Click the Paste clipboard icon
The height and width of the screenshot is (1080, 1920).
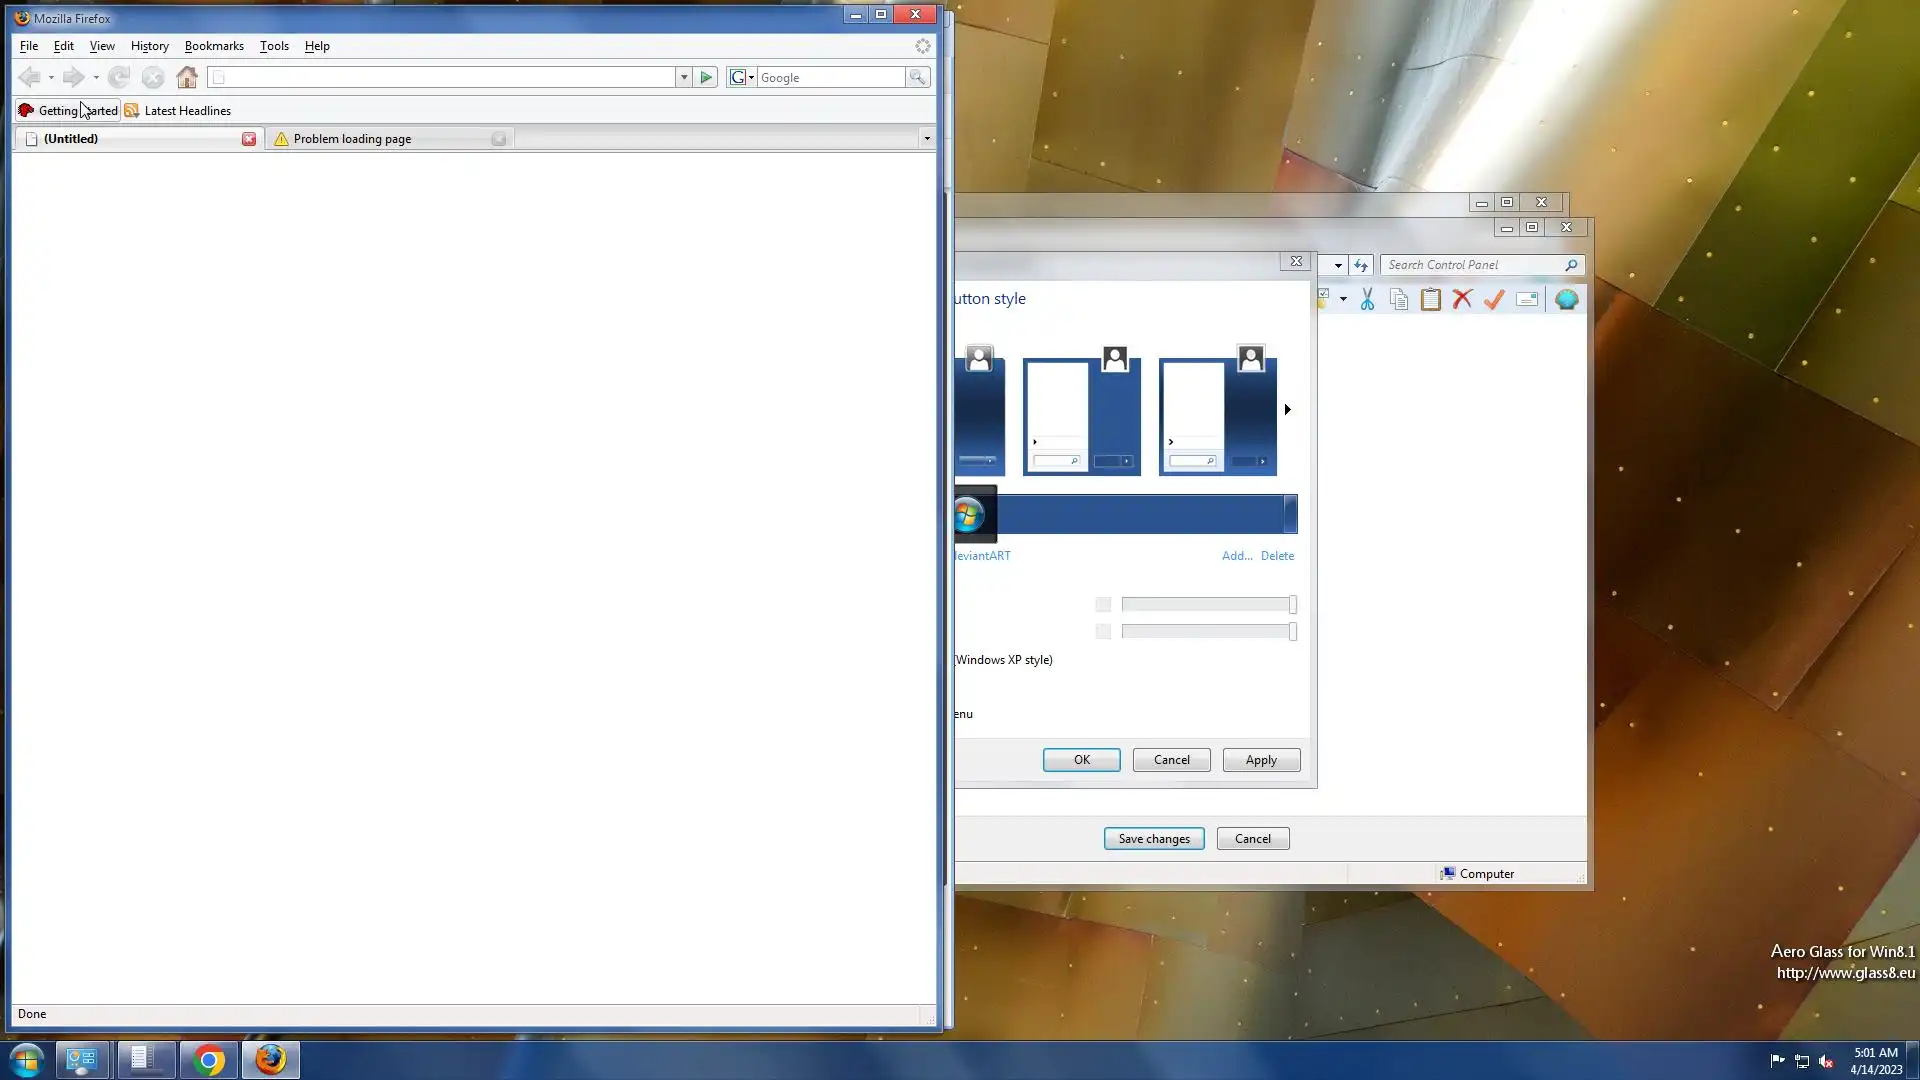point(1430,299)
